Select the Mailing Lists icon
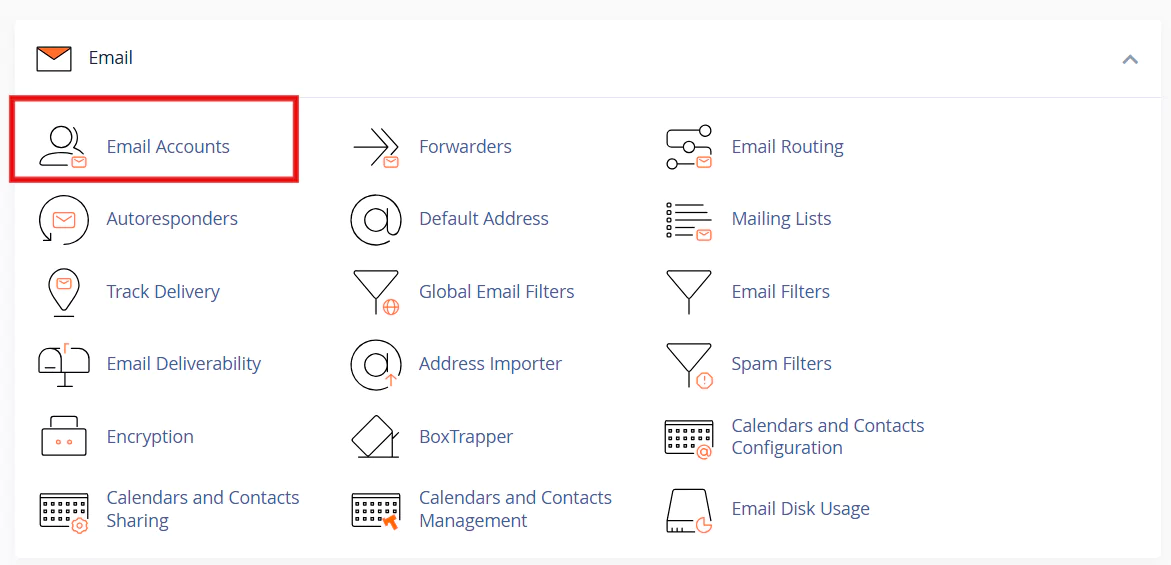Viewport: 1171px width, 565px height. (688, 221)
